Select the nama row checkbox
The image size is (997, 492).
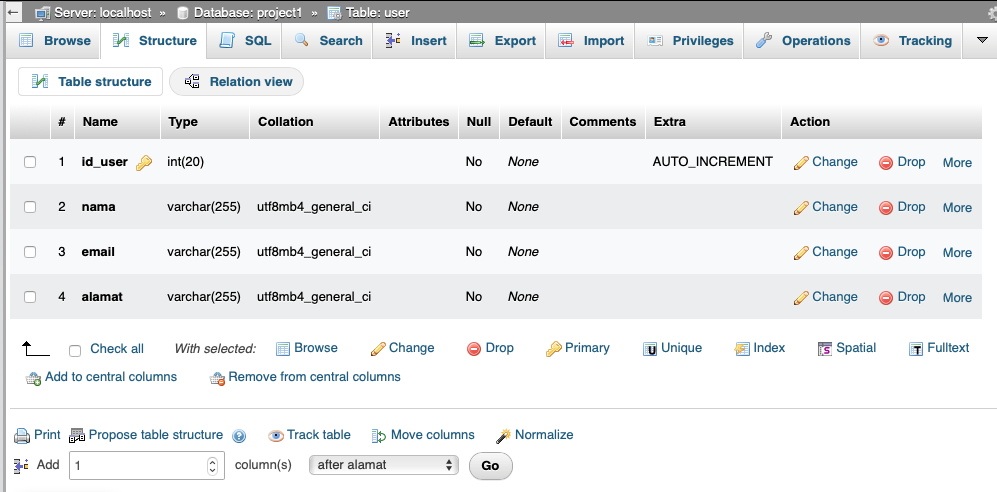click(30, 207)
